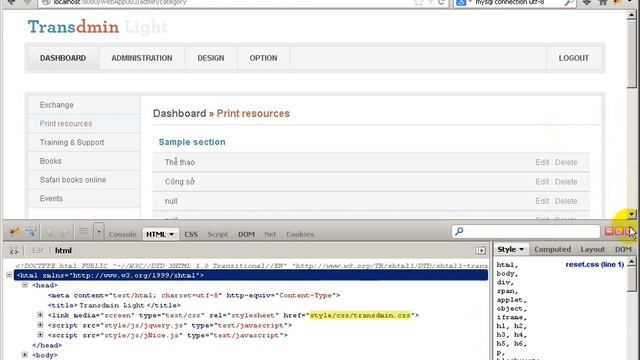Expand the link stylesheet node
640x360 pixels.
(x=40, y=315)
